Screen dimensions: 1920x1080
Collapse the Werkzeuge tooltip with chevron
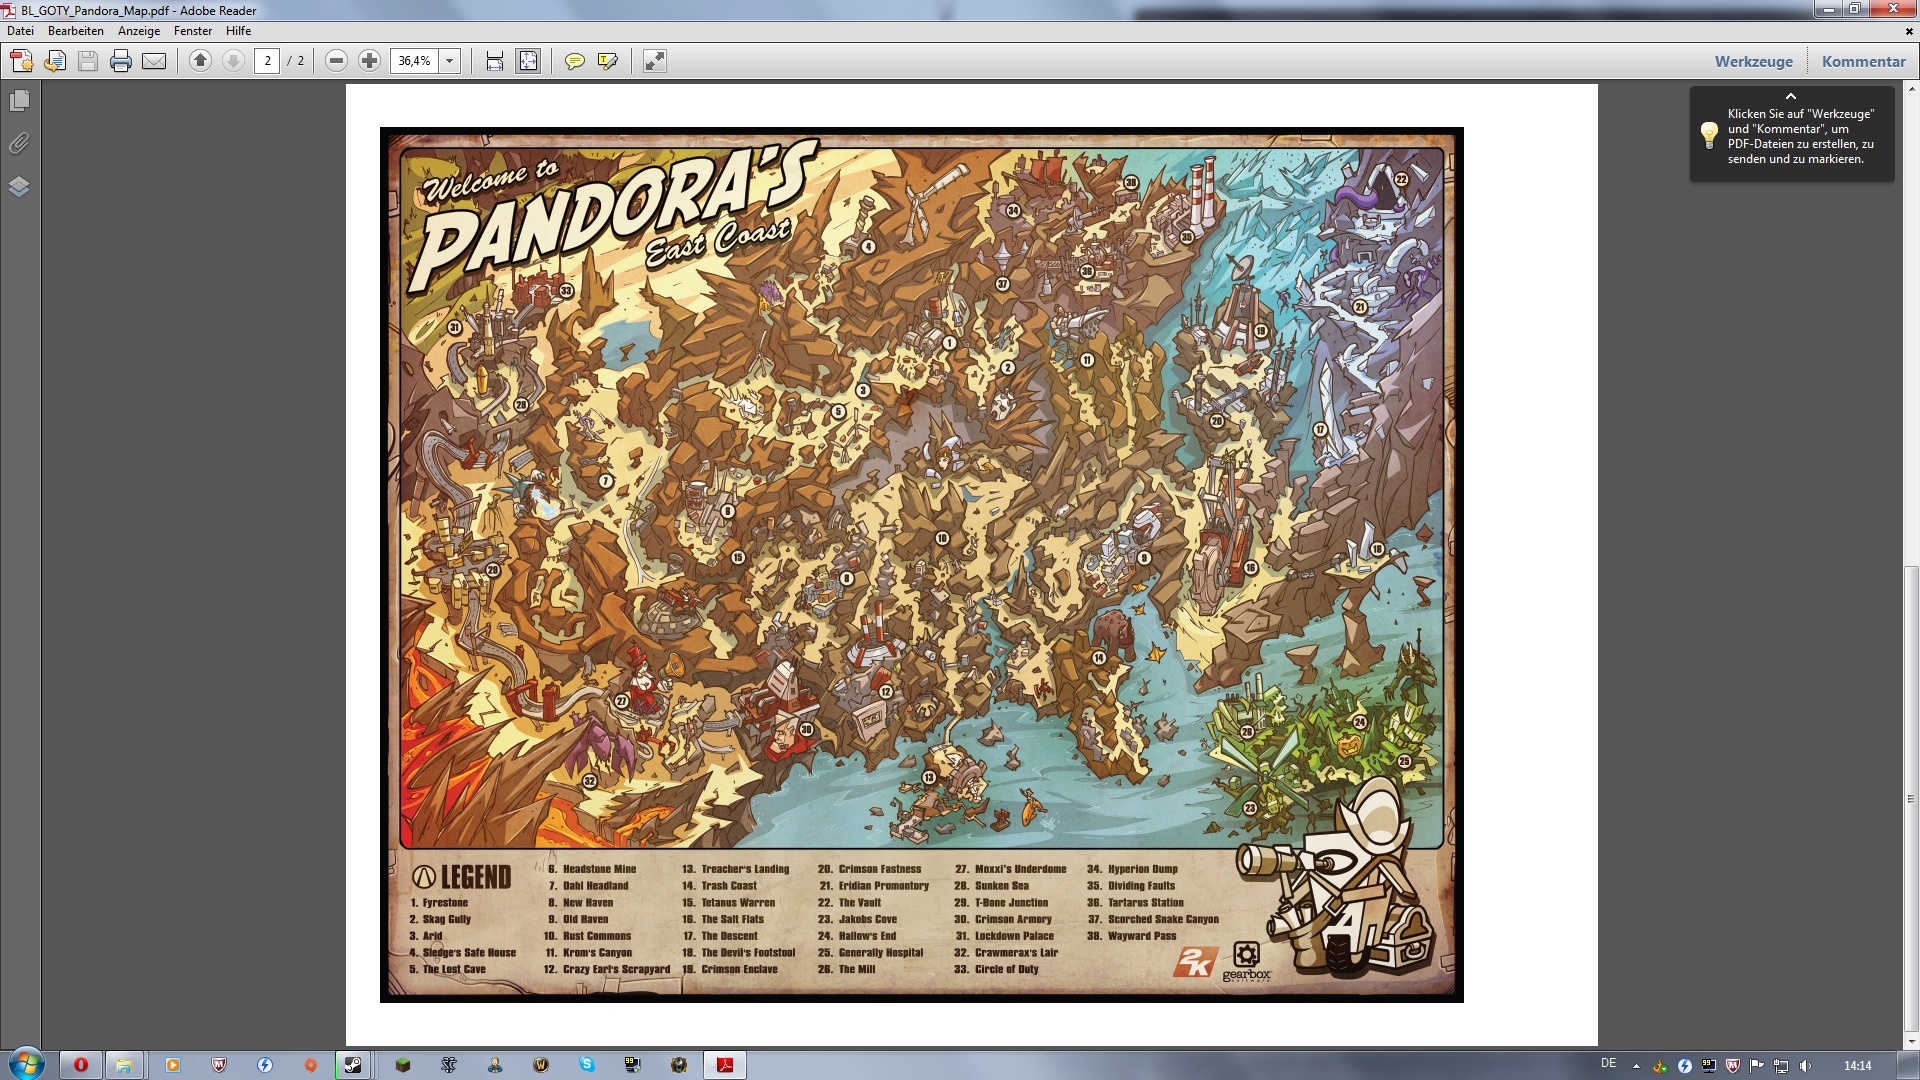1791,96
